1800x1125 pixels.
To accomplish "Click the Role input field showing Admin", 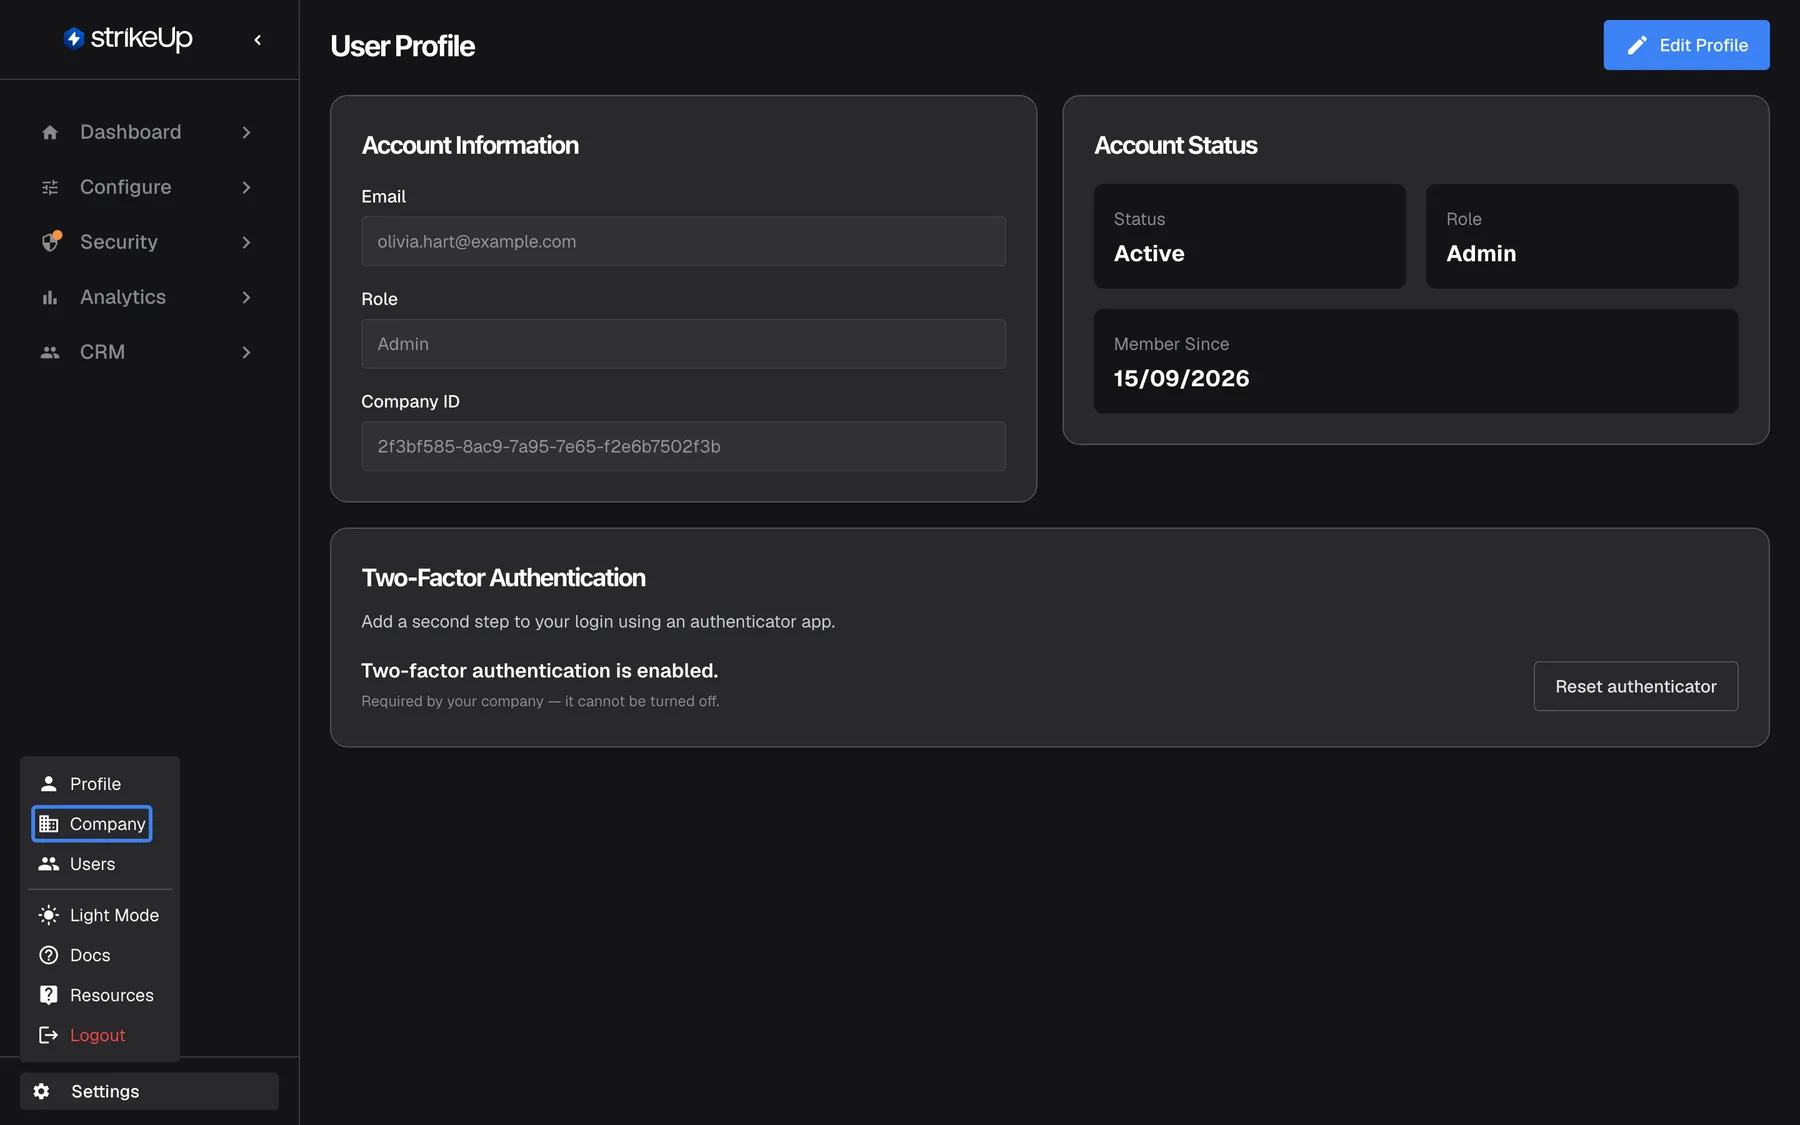I will click(683, 344).
